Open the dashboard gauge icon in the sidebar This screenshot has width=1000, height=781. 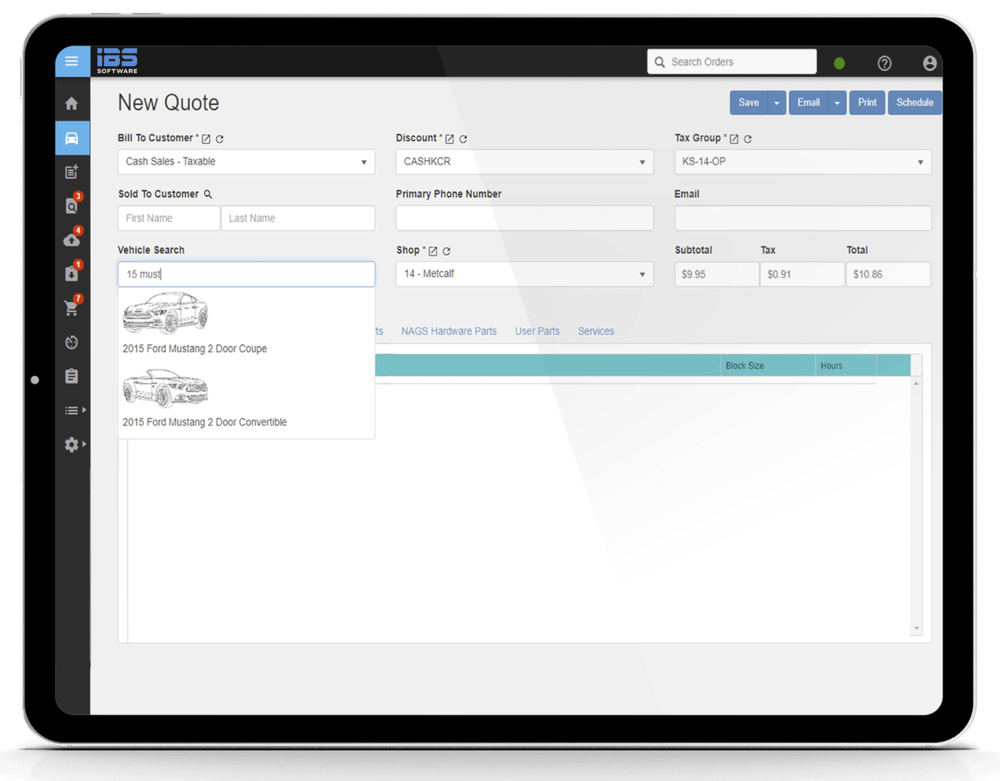pyautogui.click(x=71, y=342)
